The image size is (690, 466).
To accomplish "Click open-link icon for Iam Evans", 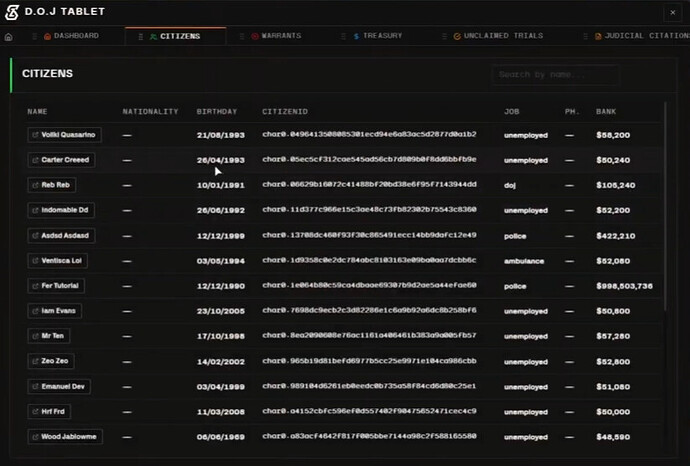I will (x=36, y=311).
